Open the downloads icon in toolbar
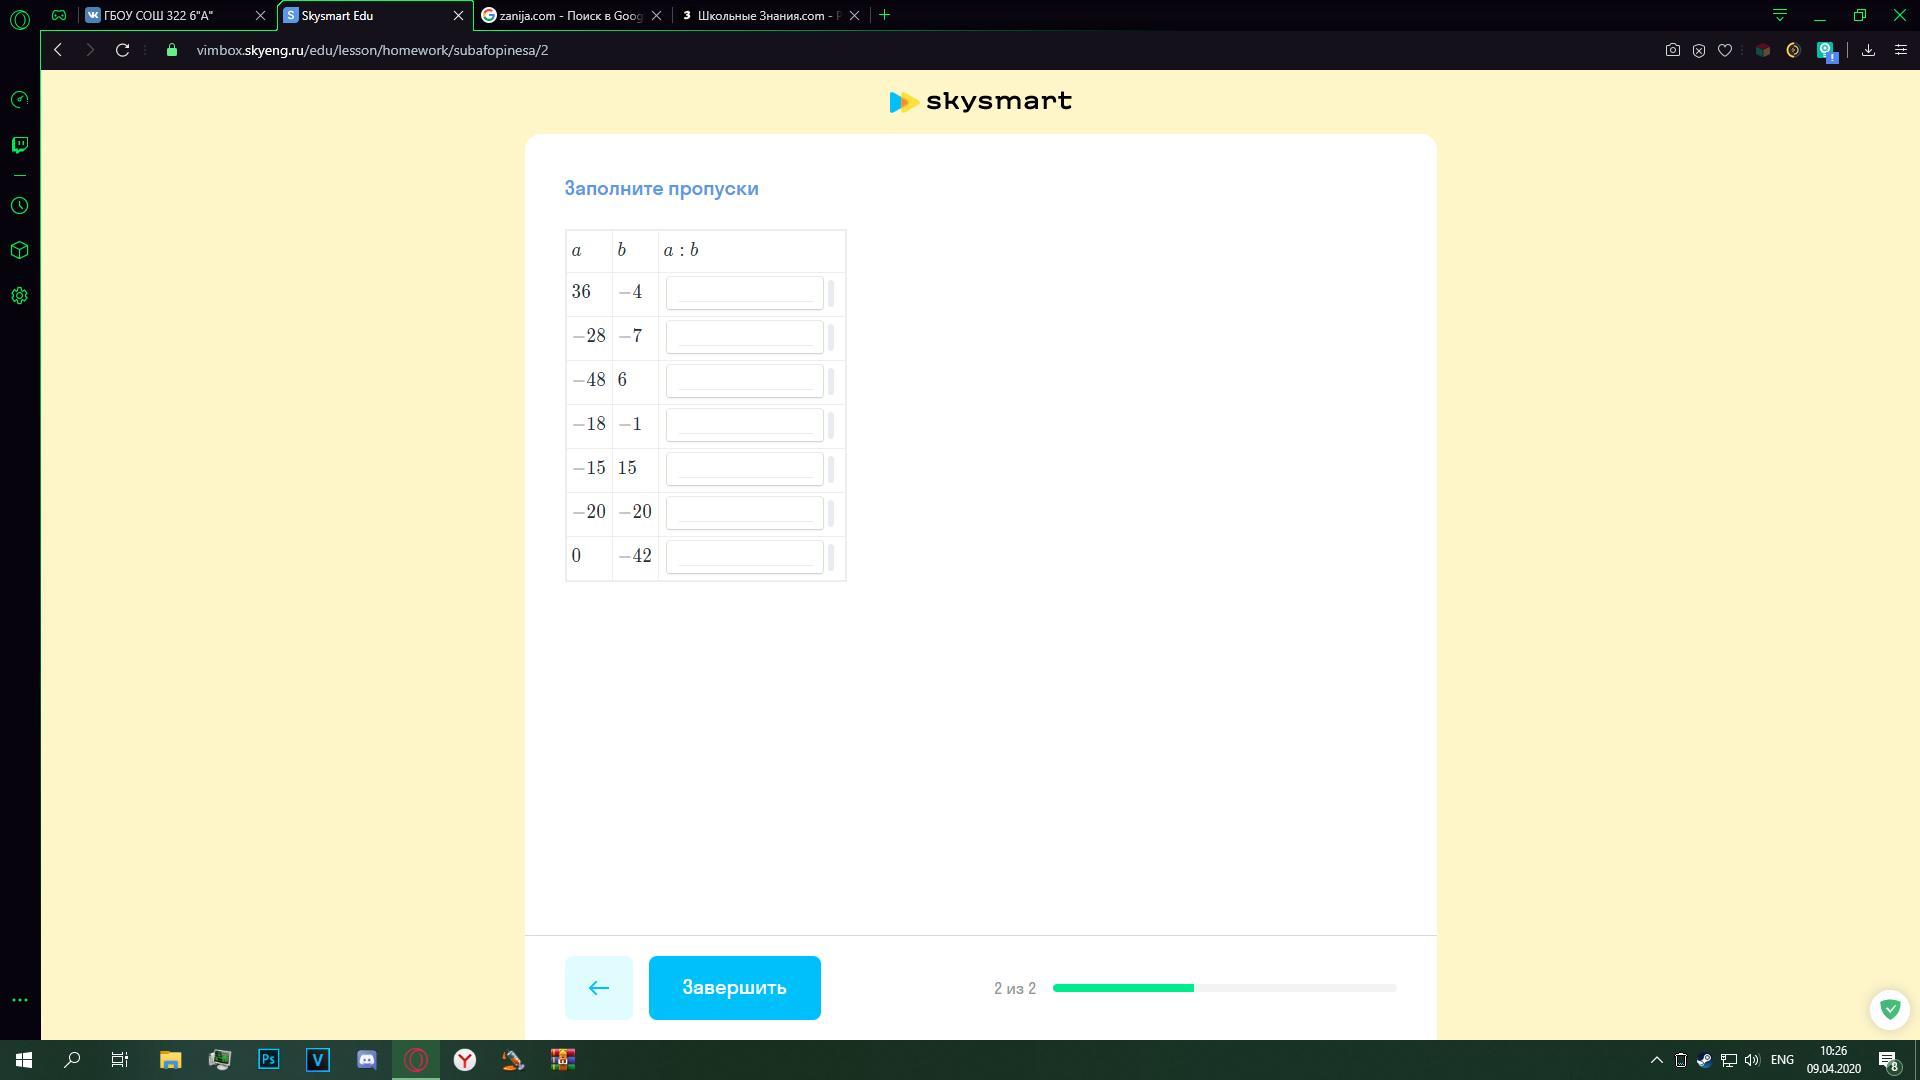This screenshot has width=1920, height=1080. (x=1868, y=50)
